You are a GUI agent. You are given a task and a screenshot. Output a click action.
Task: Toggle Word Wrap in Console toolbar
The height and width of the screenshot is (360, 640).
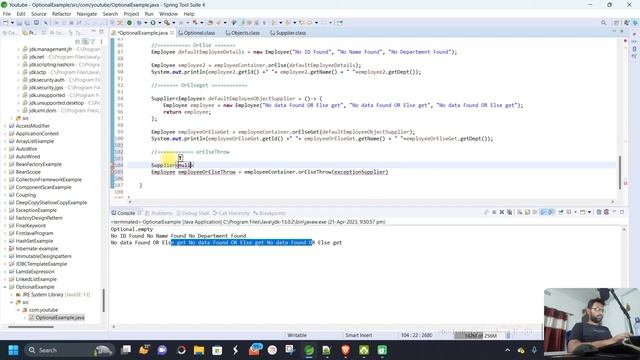535,212
